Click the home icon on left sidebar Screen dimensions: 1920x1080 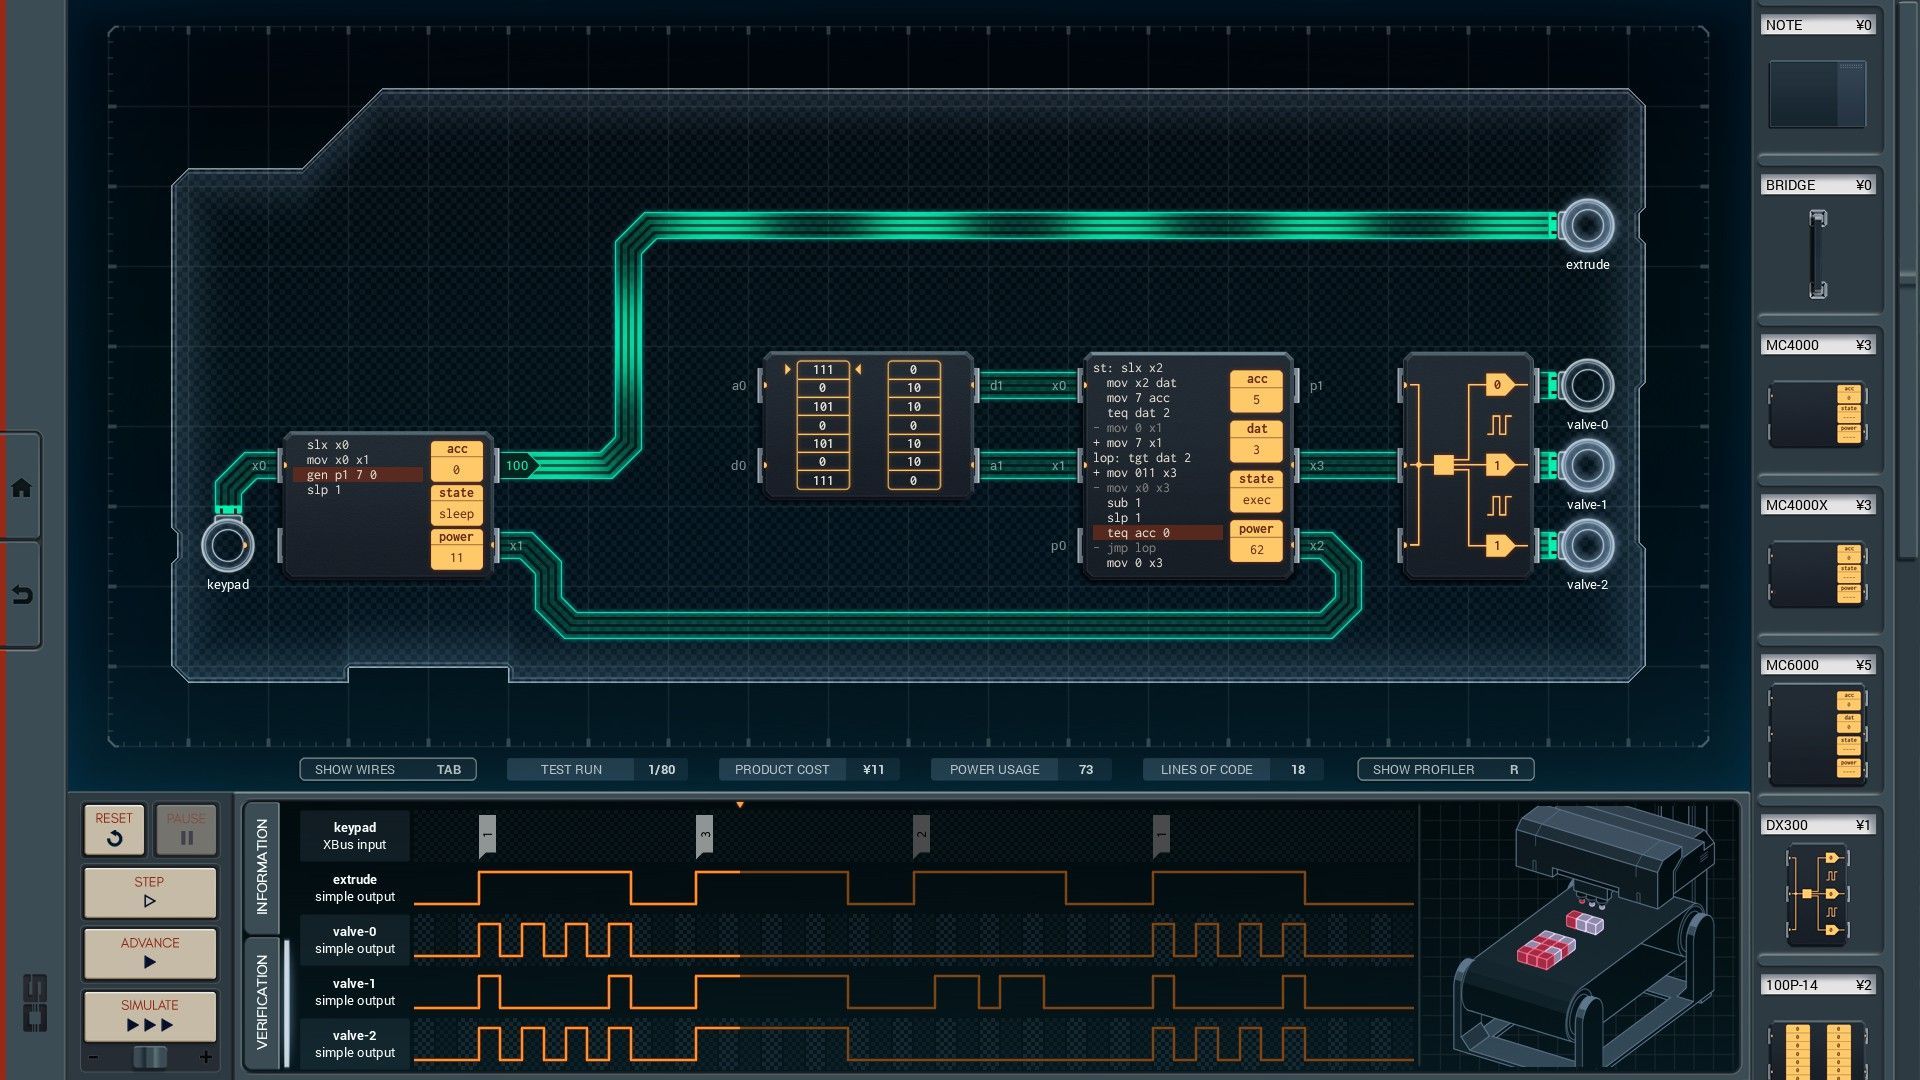coord(21,488)
